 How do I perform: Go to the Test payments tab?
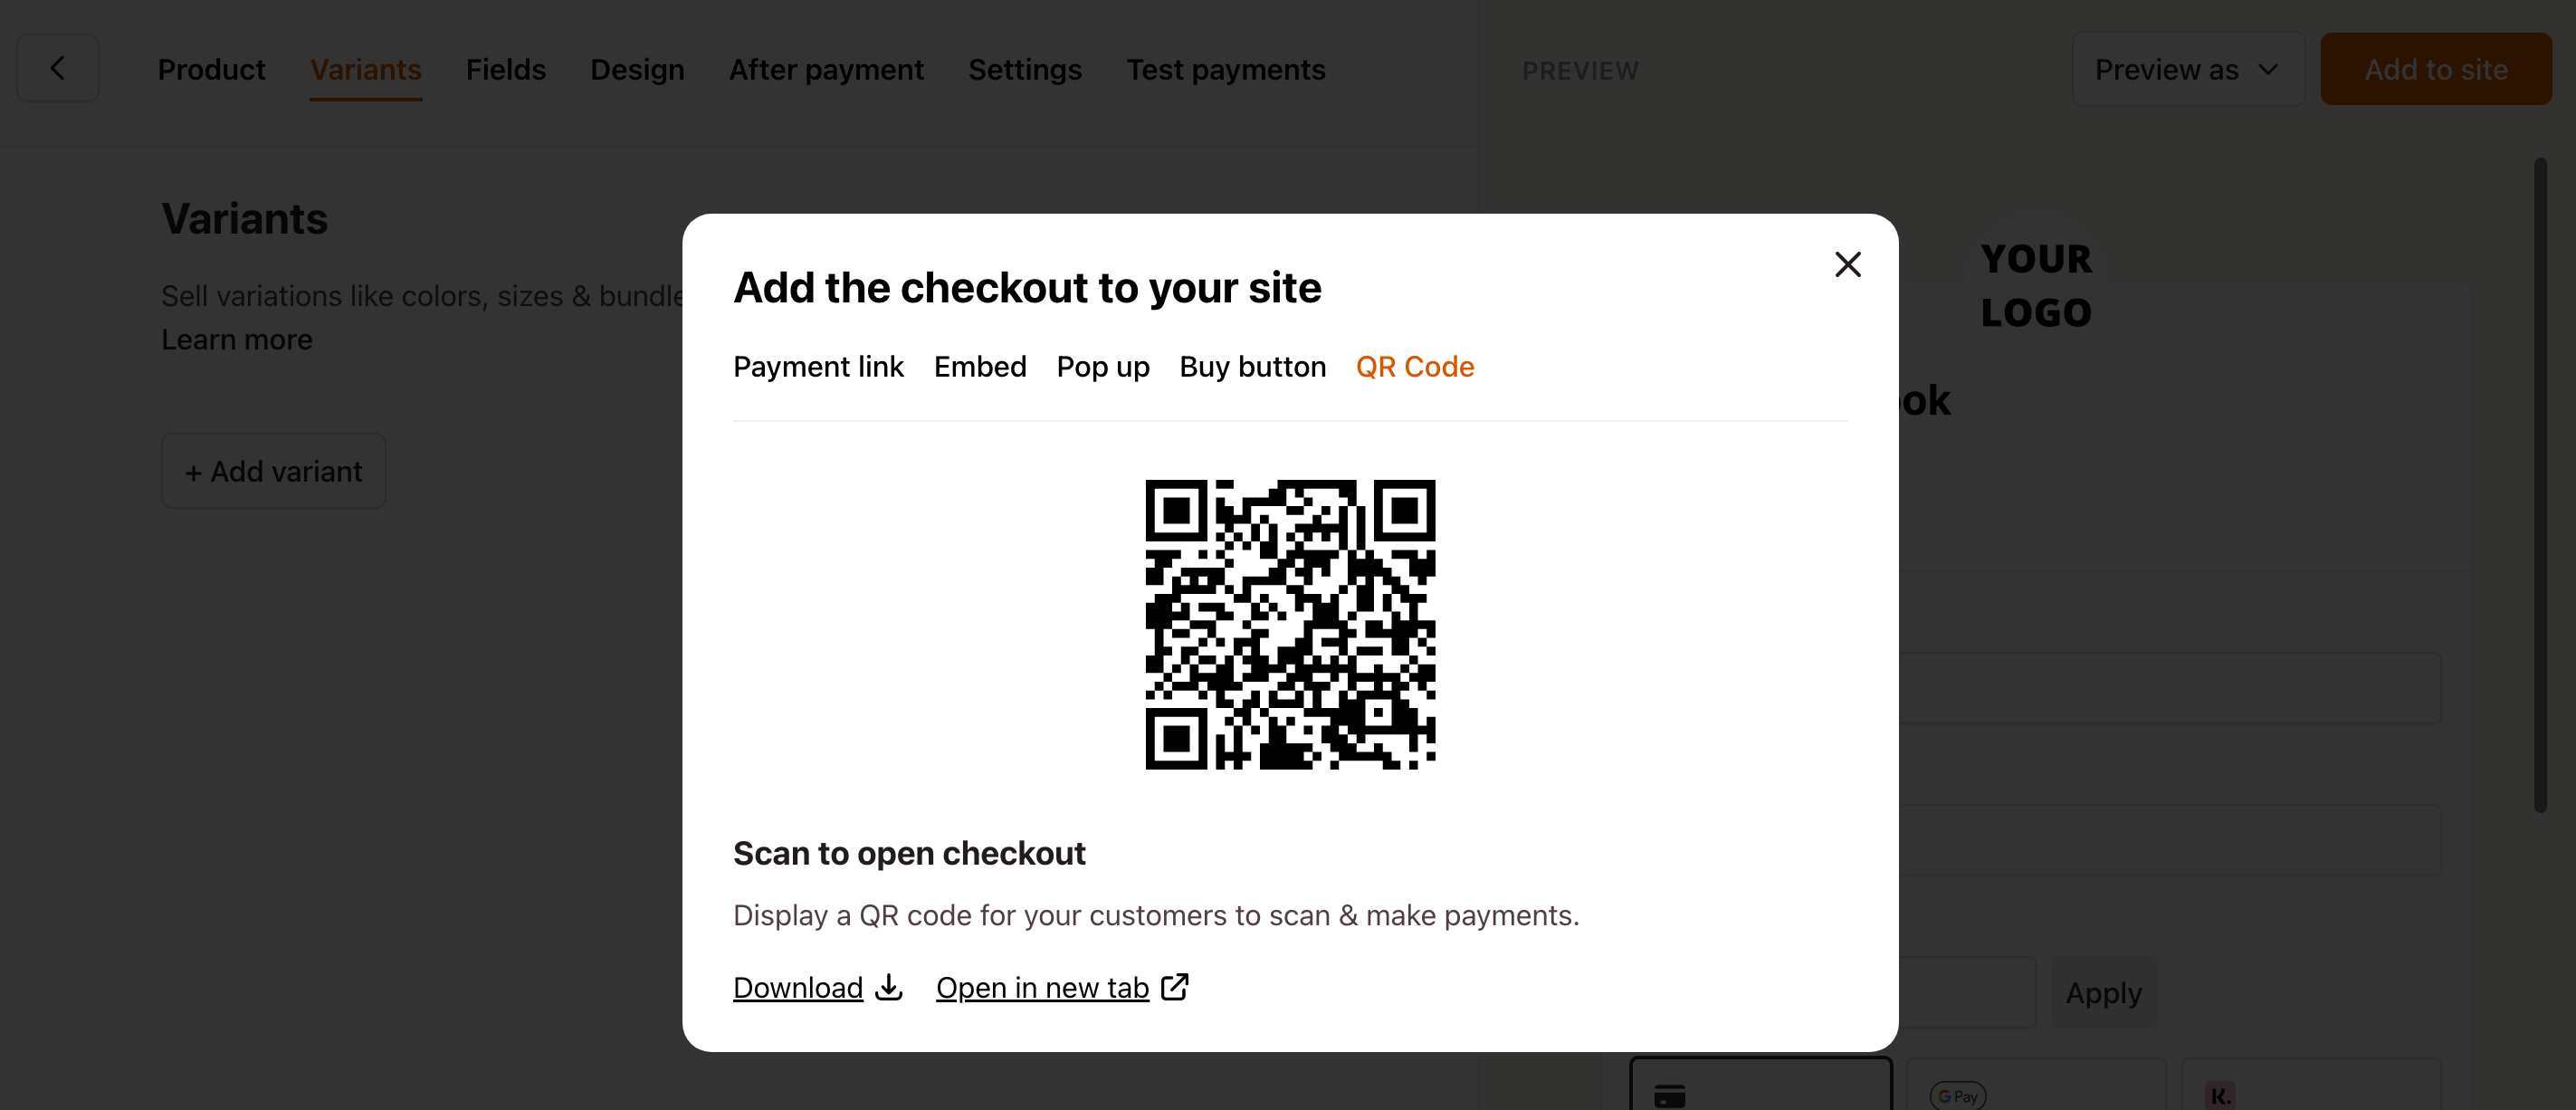pyautogui.click(x=1226, y=69)
